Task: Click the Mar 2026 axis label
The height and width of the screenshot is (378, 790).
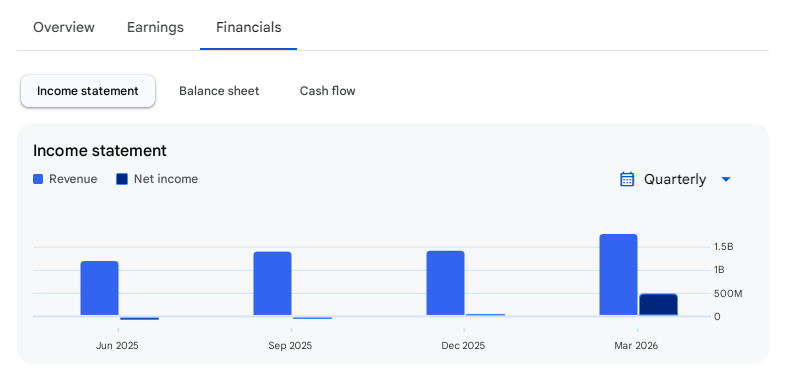Action: (636, 346)
